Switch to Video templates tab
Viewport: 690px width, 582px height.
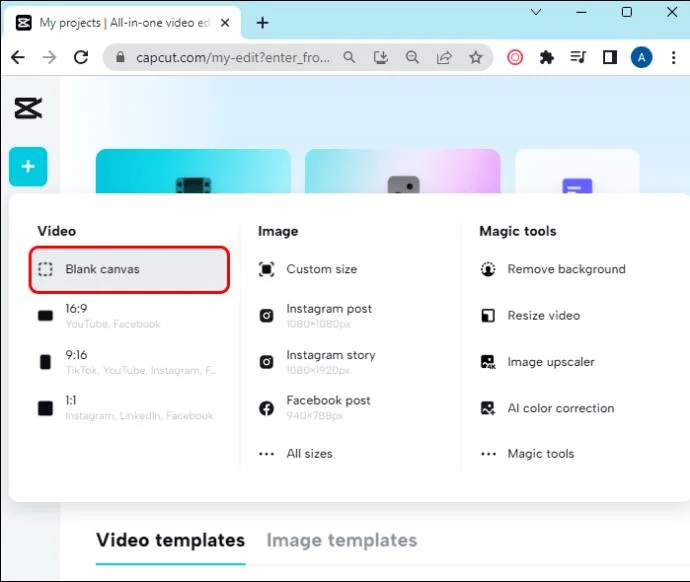(171, 541)
